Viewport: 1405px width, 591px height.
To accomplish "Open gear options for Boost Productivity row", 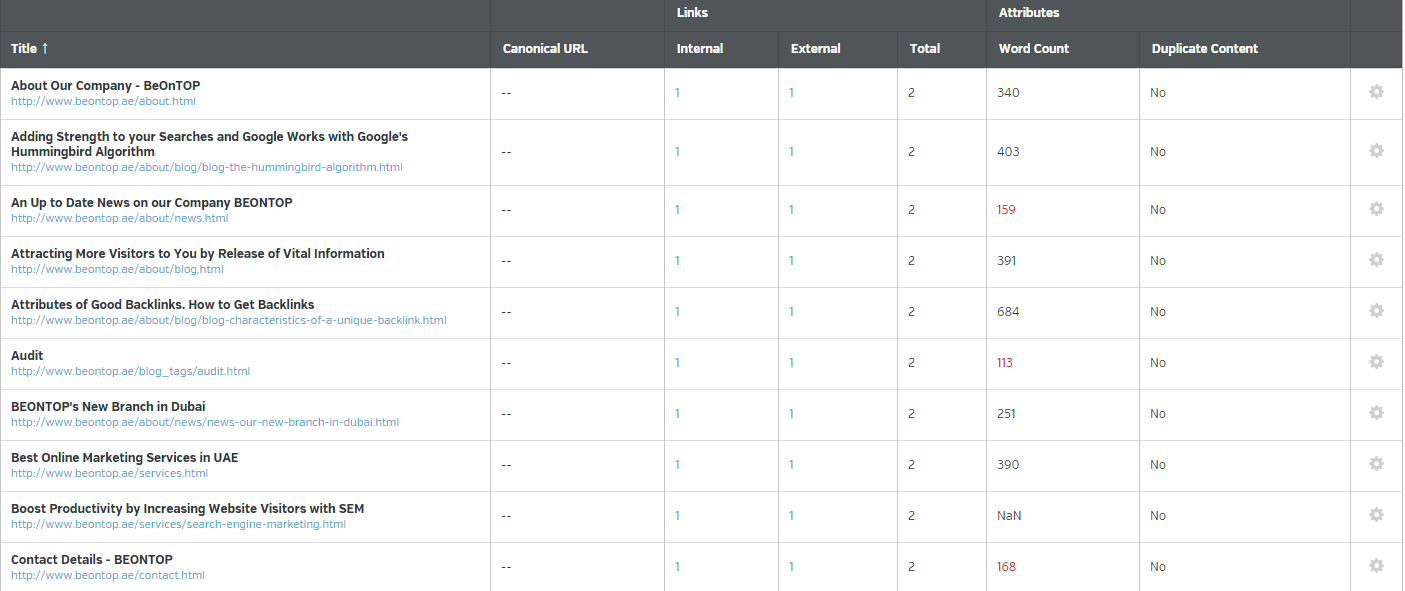I will [x=1376, y=515].
